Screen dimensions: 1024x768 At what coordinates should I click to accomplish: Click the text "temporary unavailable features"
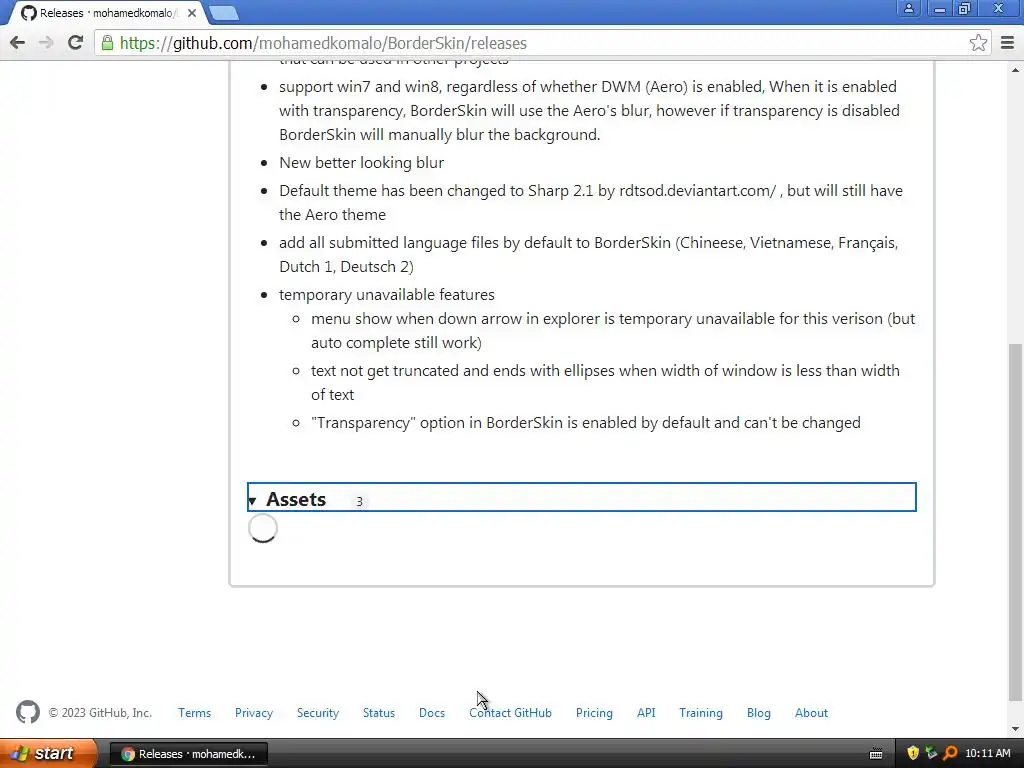pyautogui.click(x=387, y=295)
